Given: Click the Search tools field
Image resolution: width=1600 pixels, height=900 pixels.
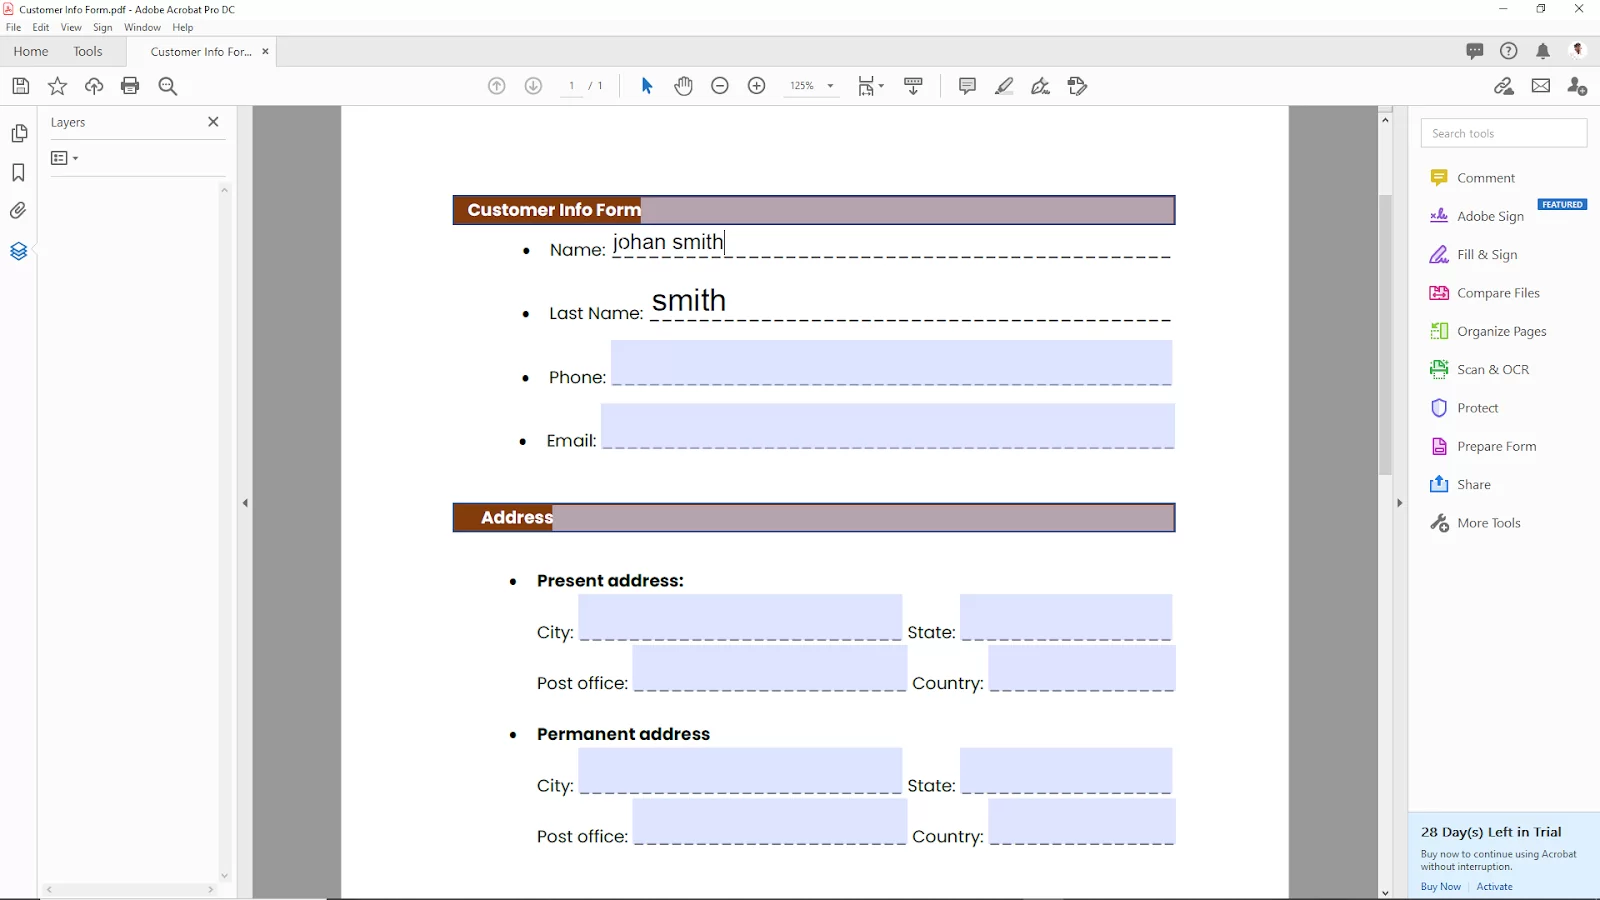Looking at the screenshot, I should click(1504, 133).
